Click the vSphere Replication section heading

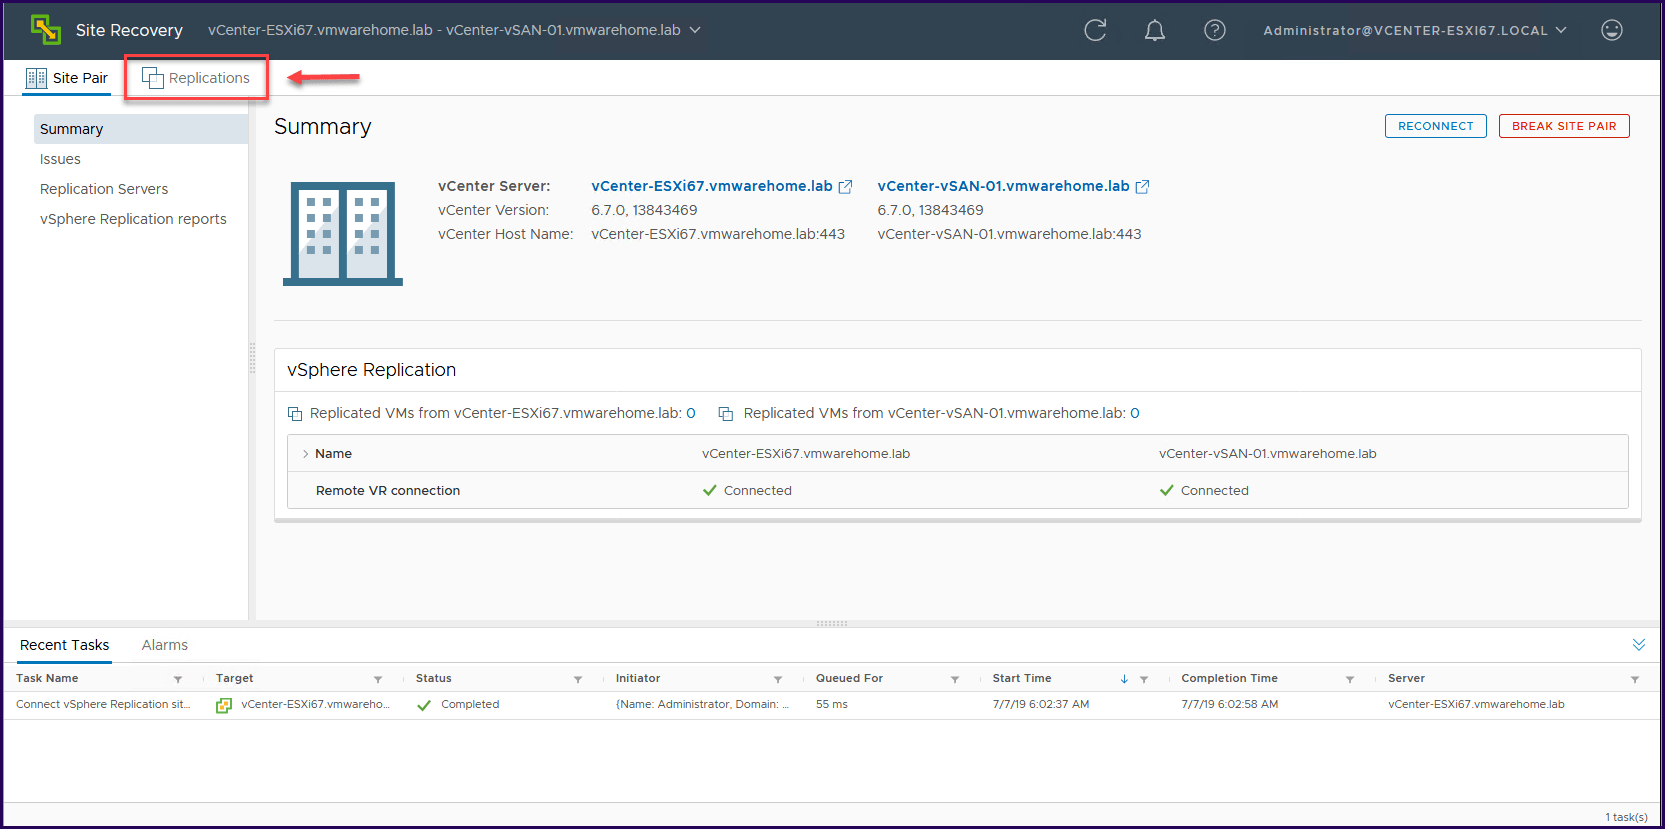[x=371, y=370]
